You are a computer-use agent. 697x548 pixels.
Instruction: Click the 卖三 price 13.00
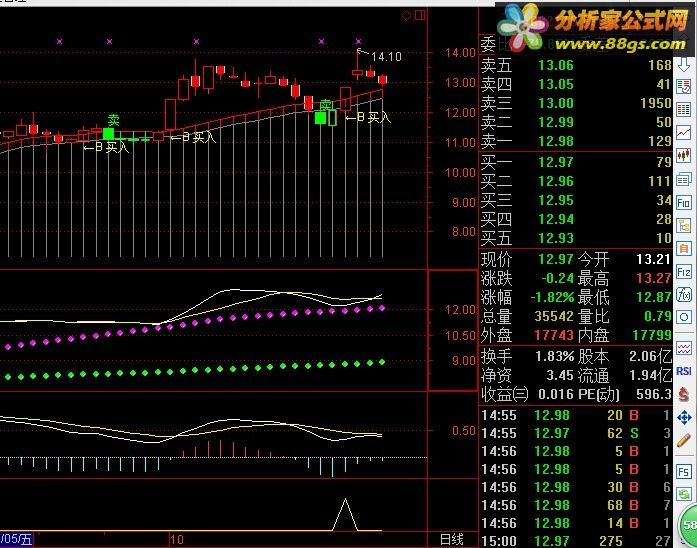[556, 103]
